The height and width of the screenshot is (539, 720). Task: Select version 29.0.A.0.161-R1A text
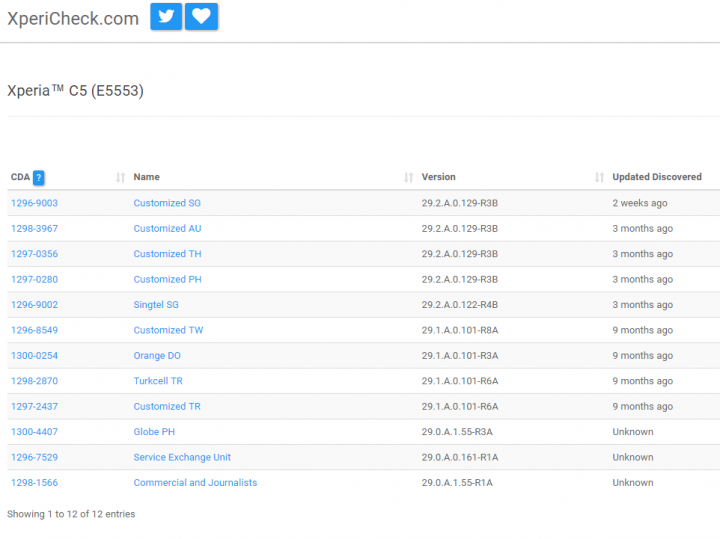[460, 457]
